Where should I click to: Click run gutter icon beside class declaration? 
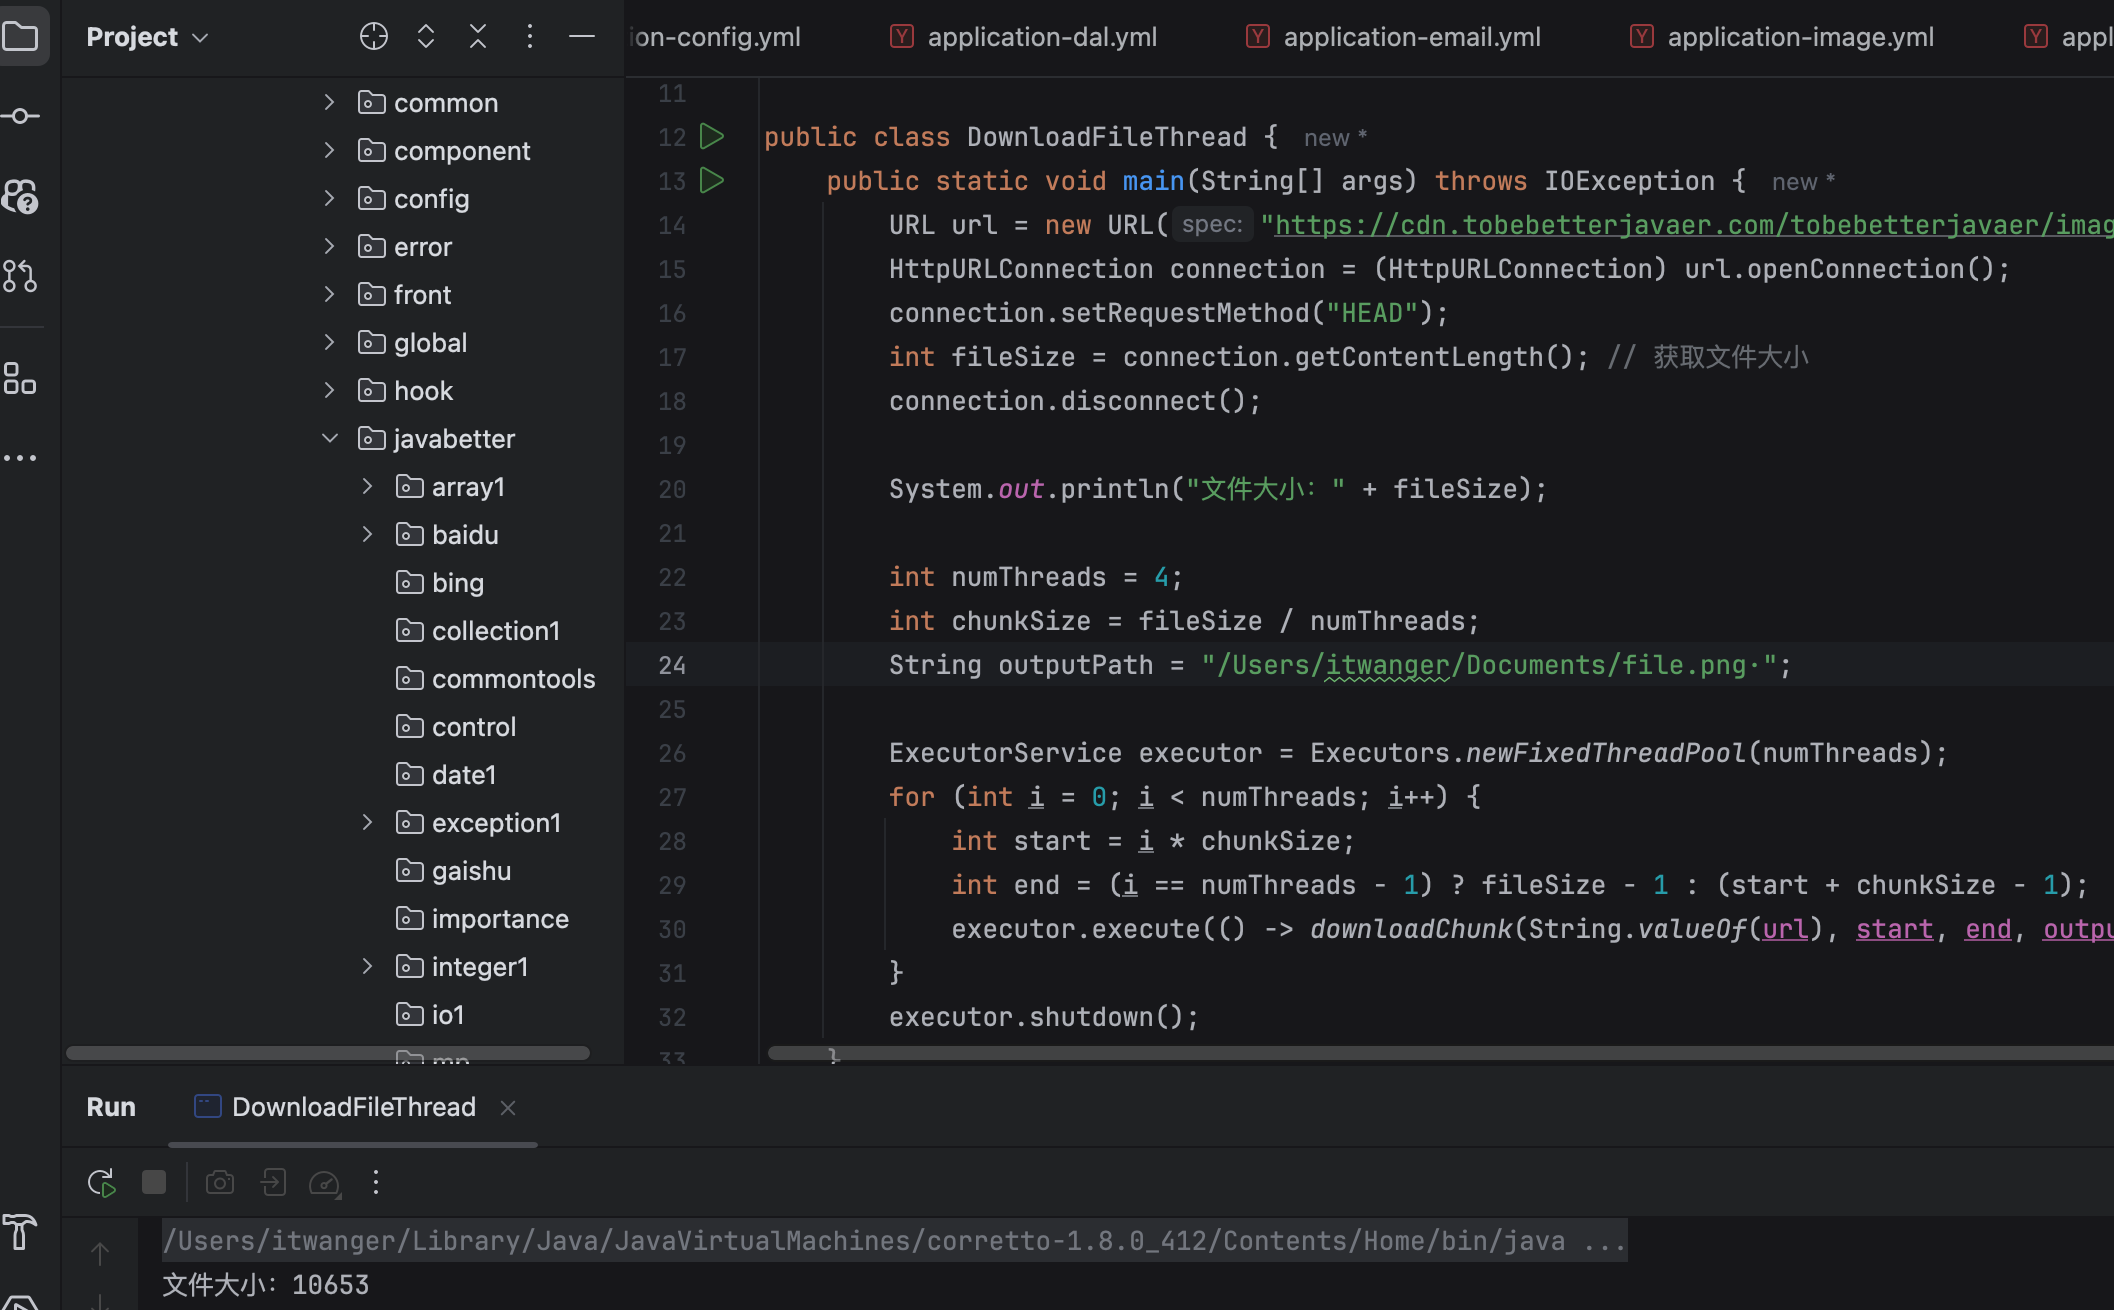(x=712, y=137)
